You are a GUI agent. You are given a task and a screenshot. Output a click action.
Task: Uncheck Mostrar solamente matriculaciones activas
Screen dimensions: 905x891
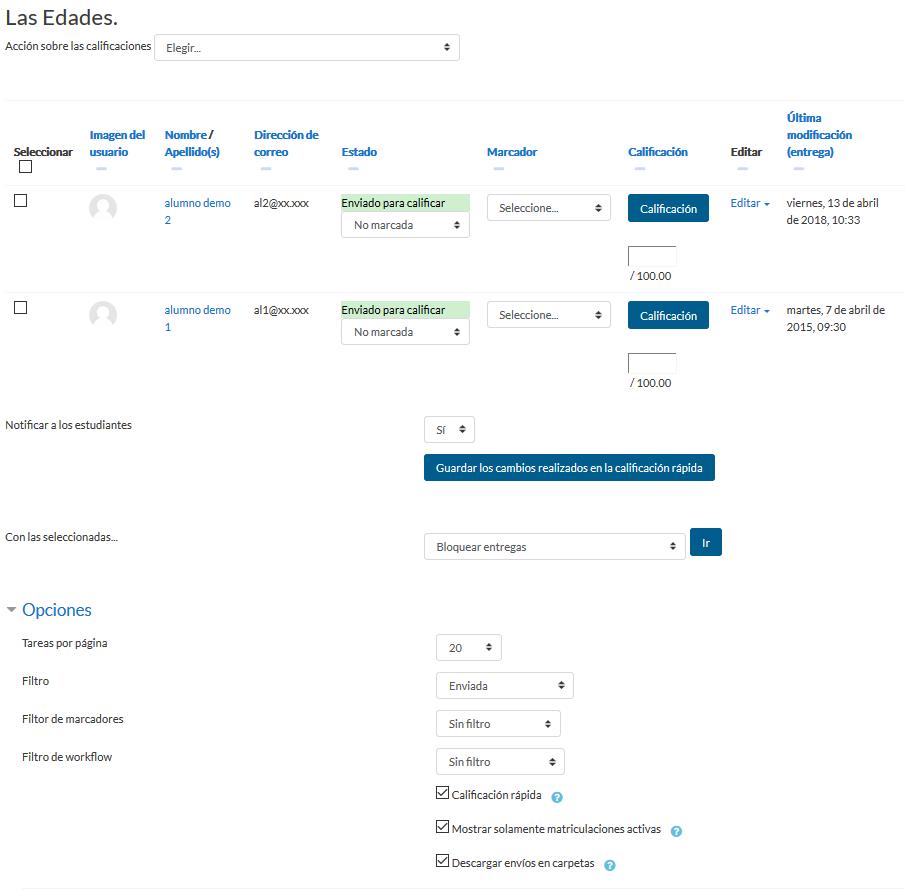(442, 827)
